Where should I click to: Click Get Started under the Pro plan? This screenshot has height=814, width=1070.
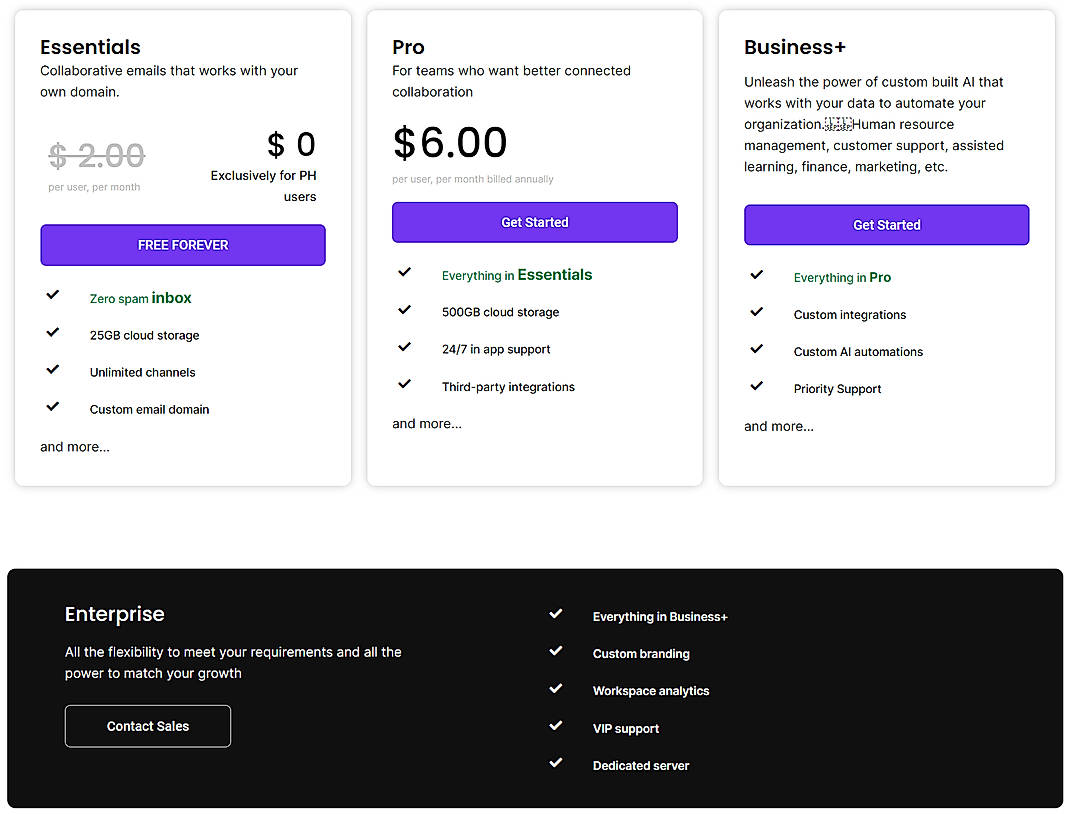[x=534, y=222]
